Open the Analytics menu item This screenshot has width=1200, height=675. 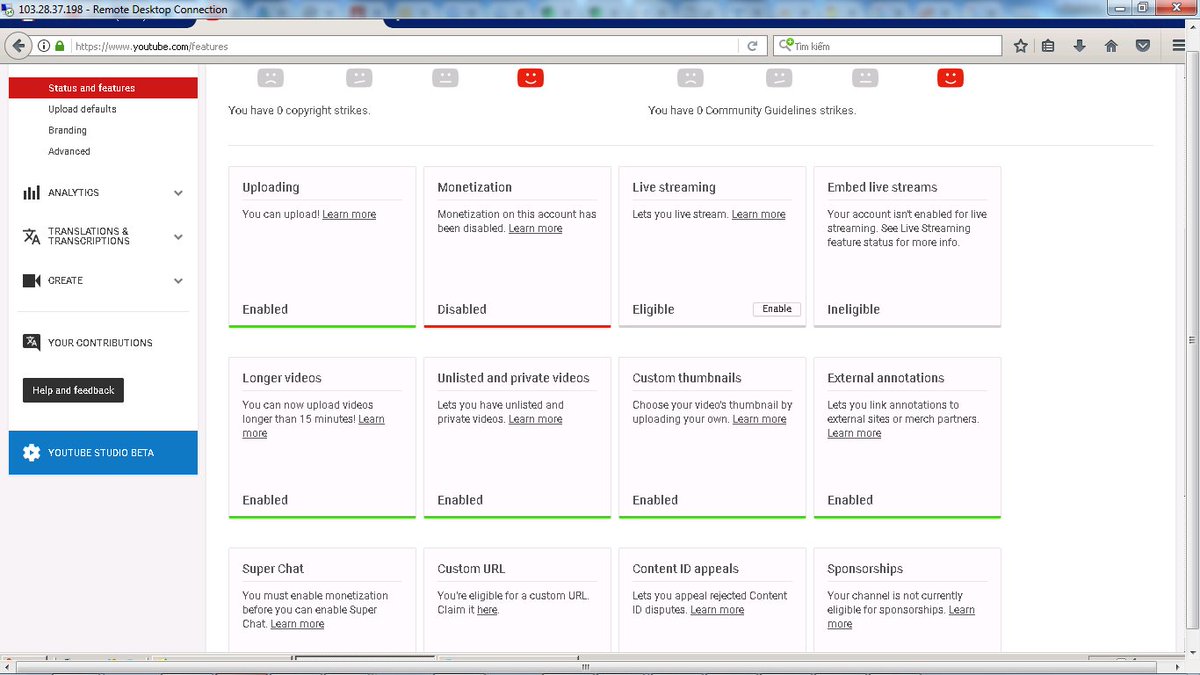[74, 193]
